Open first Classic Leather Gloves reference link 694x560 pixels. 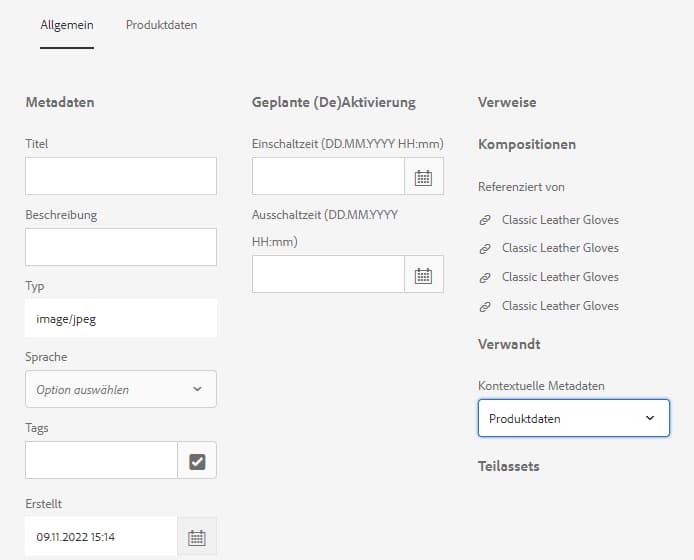pos(560,220)
